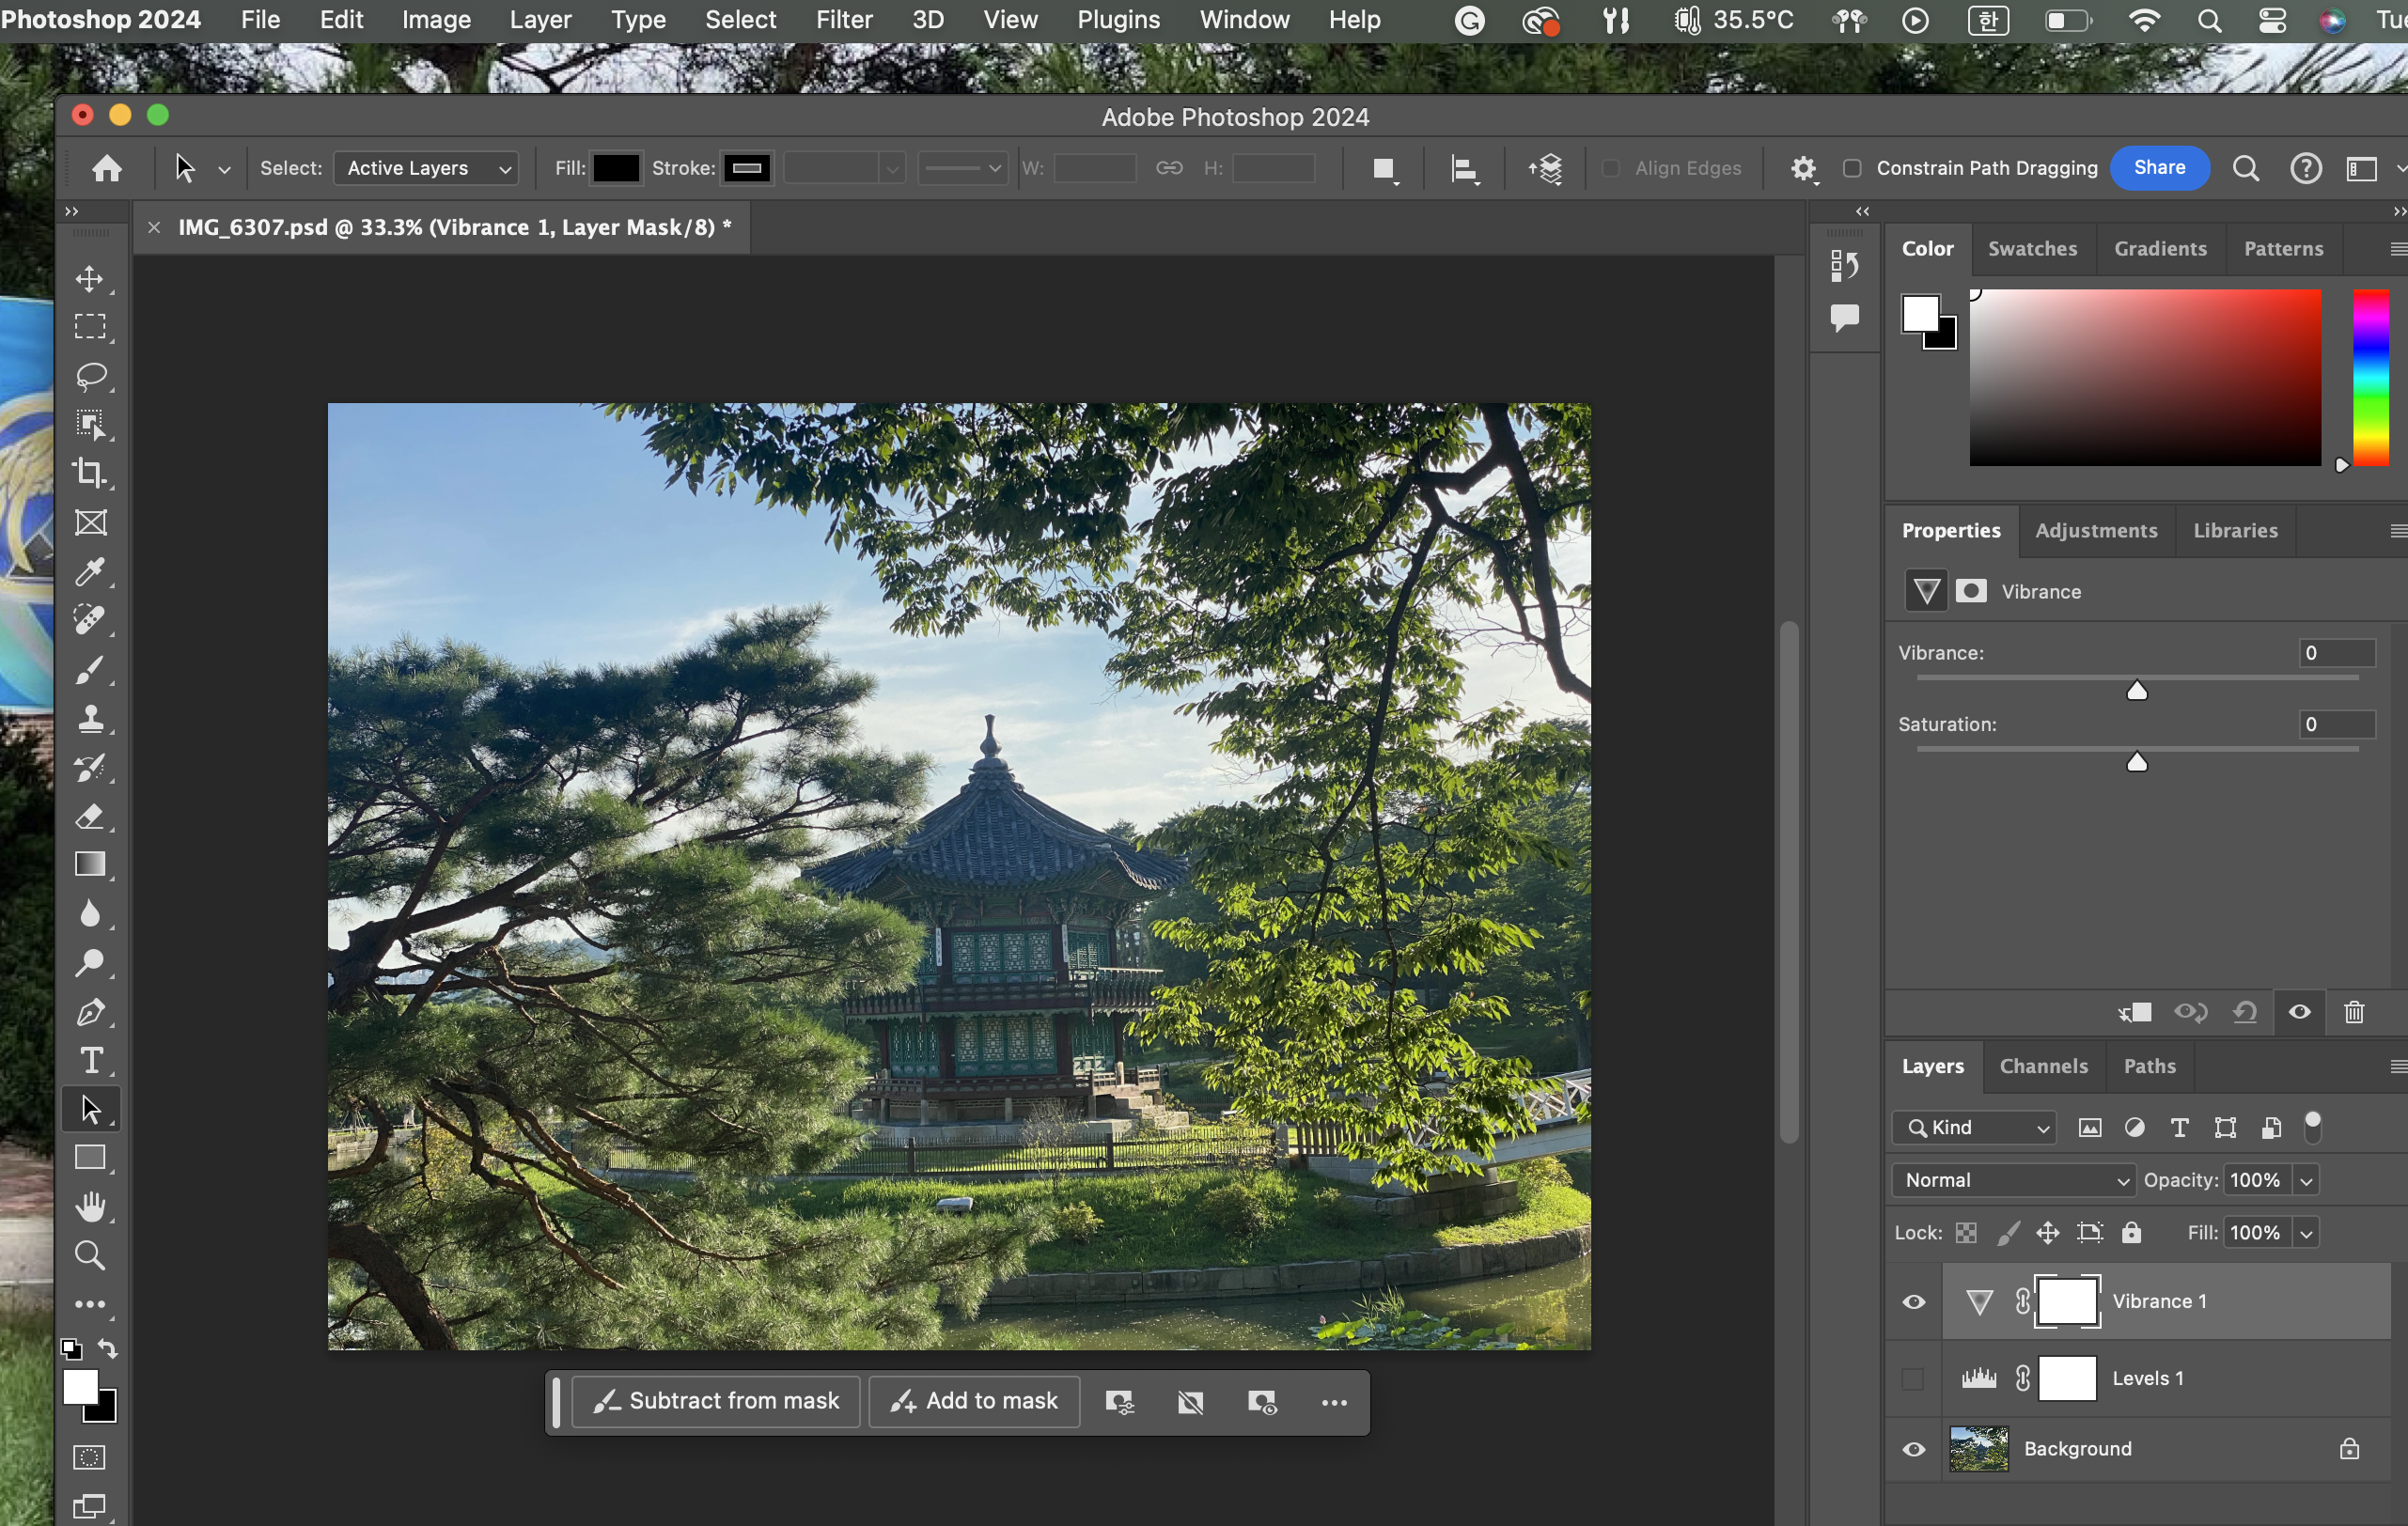Pick the Clone Stamp tool
The width and height of the screenshot is (2408, 1526).
coord(90,718)
